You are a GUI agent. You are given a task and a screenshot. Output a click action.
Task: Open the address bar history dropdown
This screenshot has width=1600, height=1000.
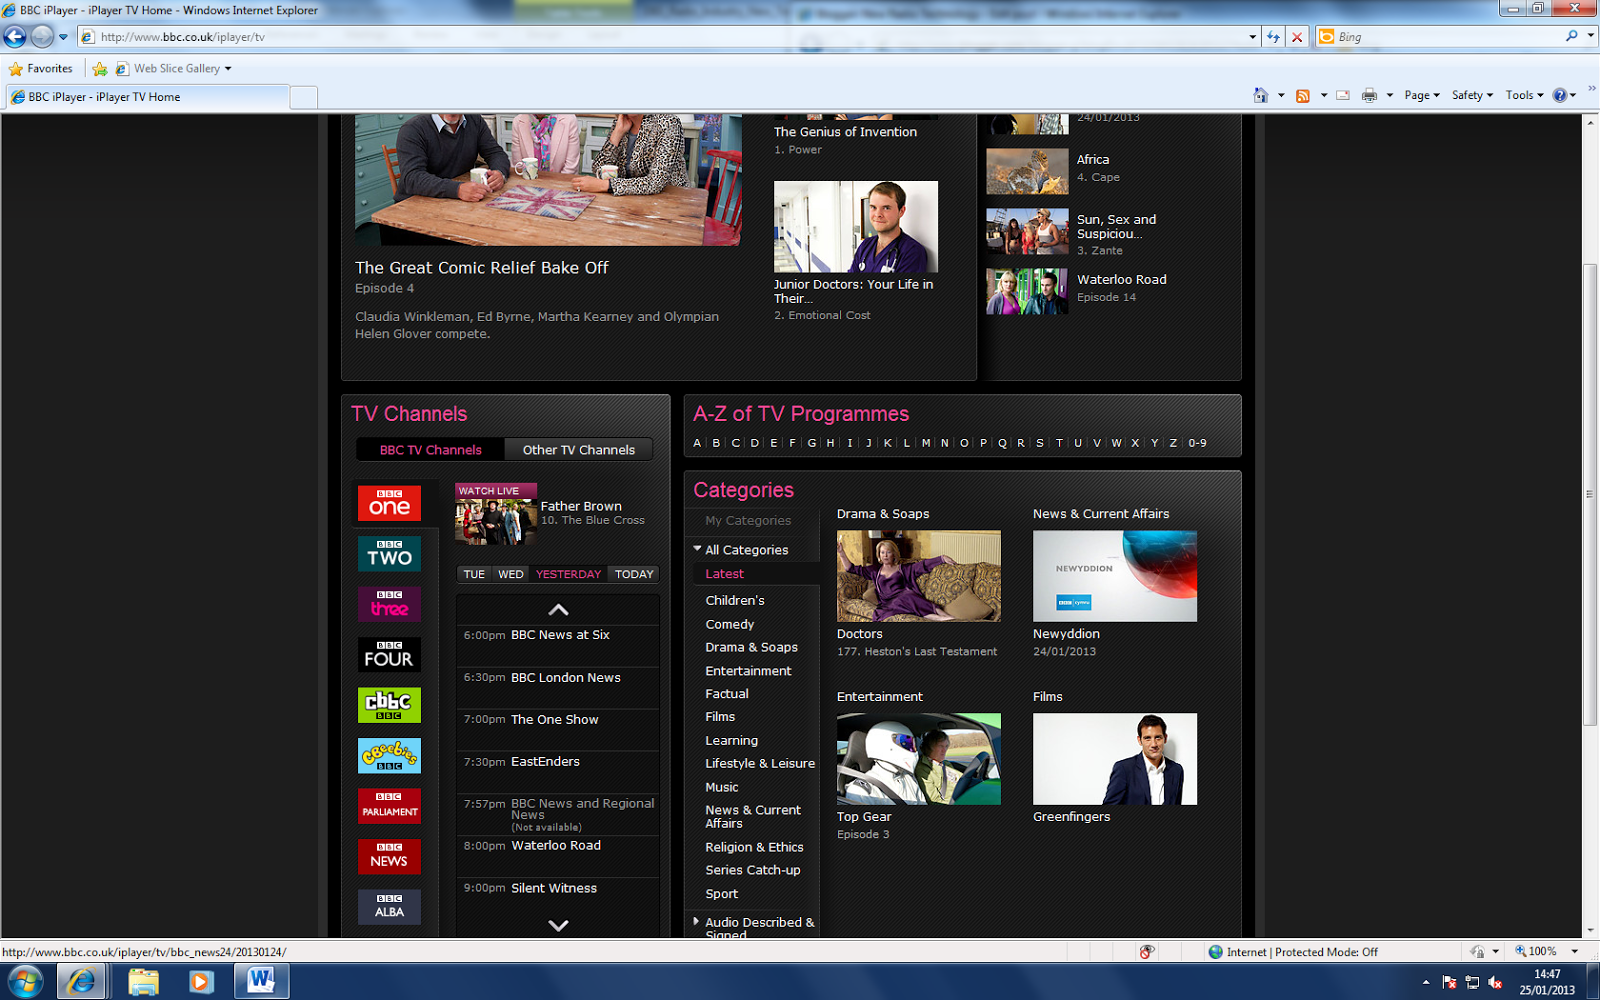click(1252, 37)
